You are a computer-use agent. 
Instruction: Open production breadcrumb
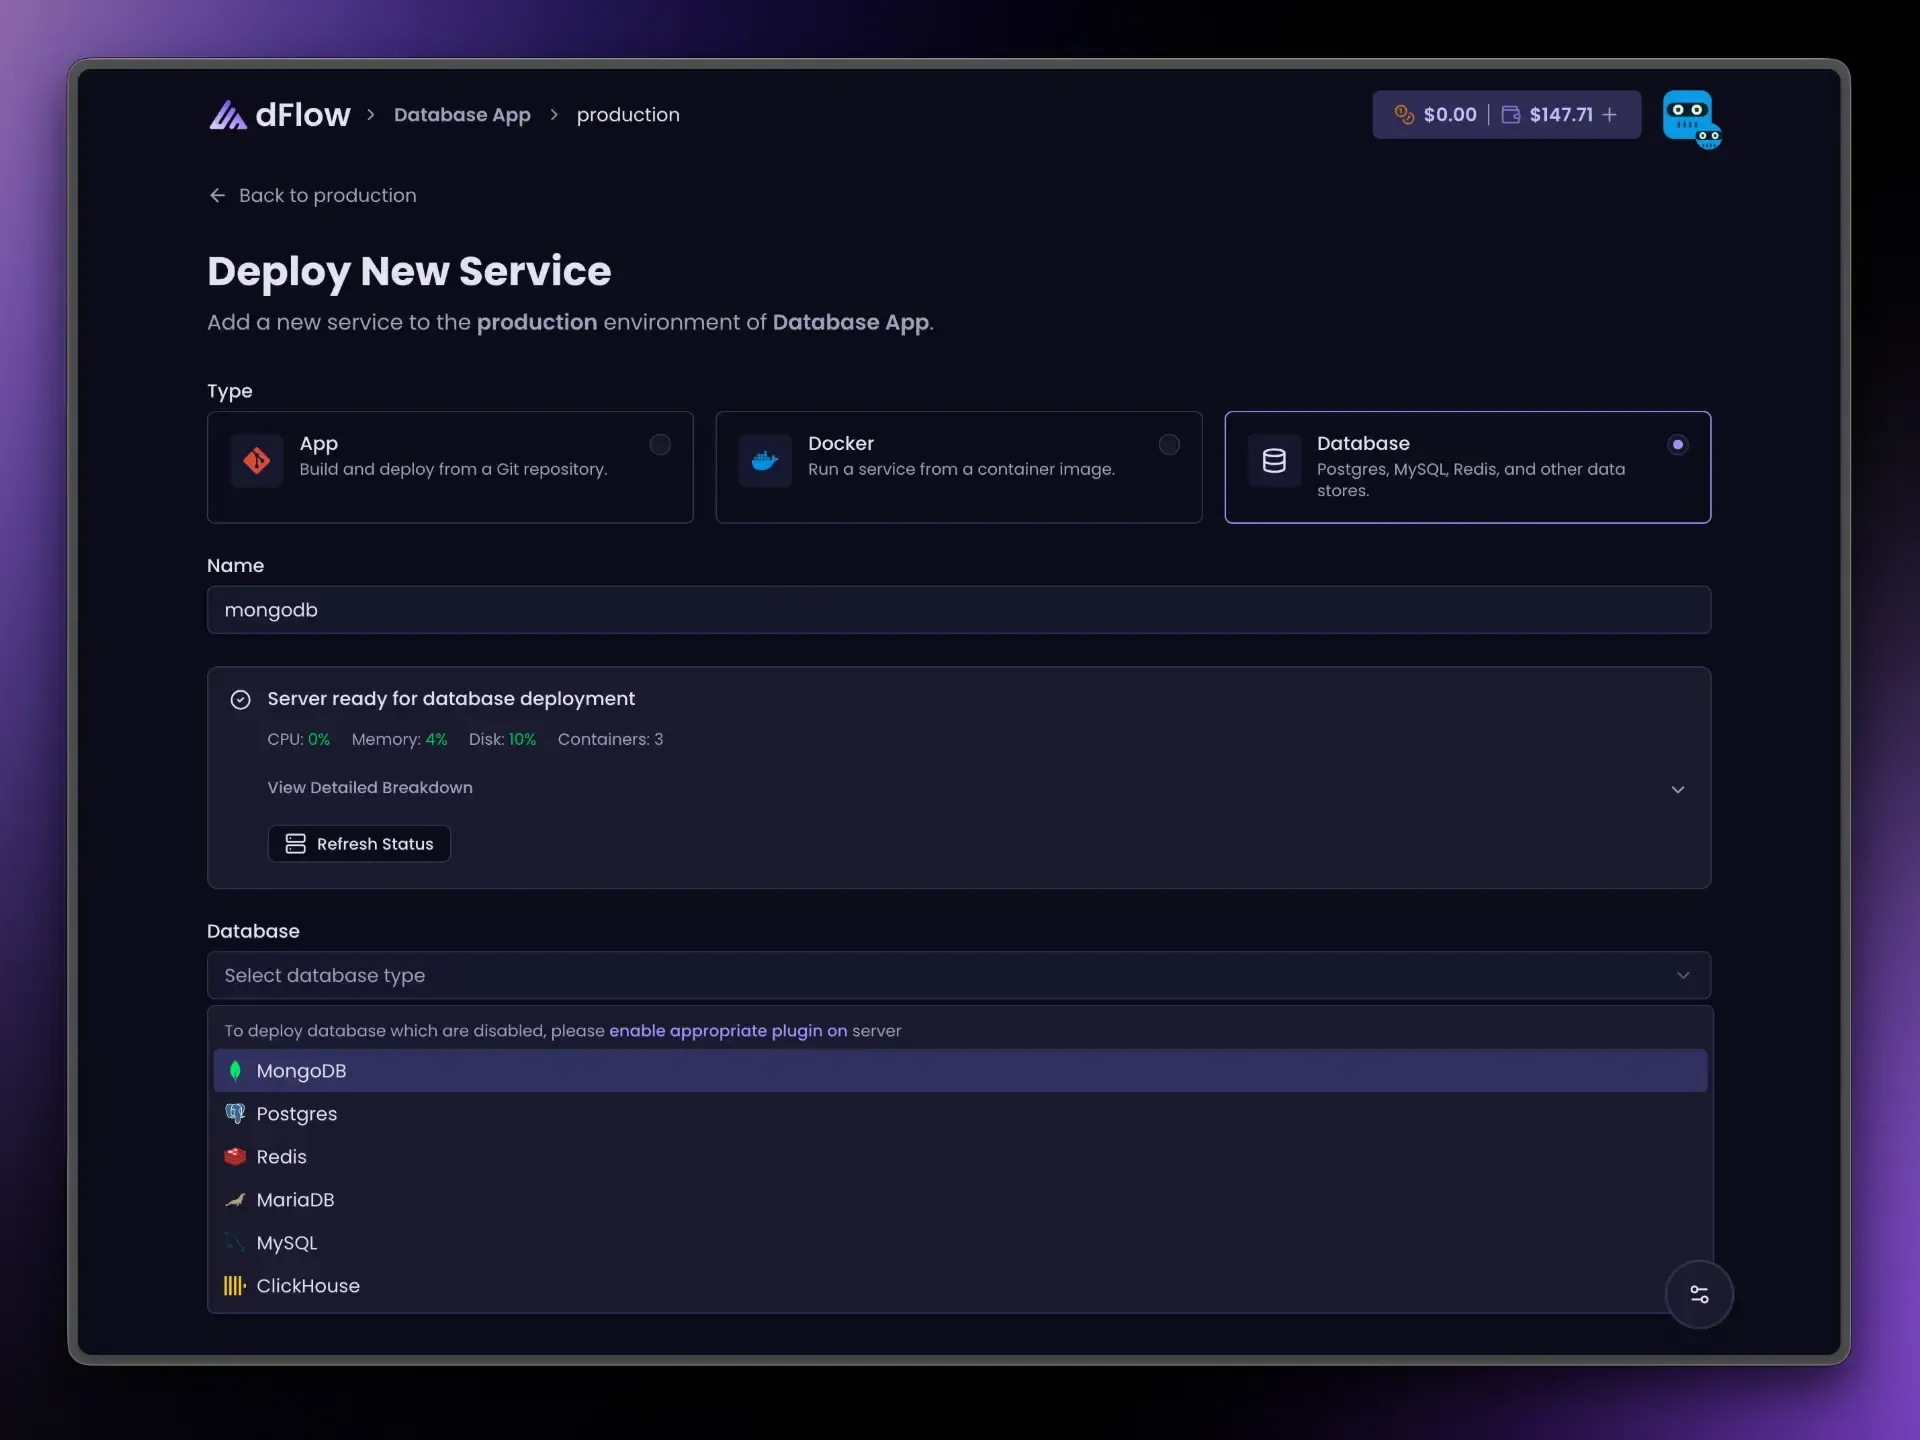pyautogui.click(x=628, y=115)
